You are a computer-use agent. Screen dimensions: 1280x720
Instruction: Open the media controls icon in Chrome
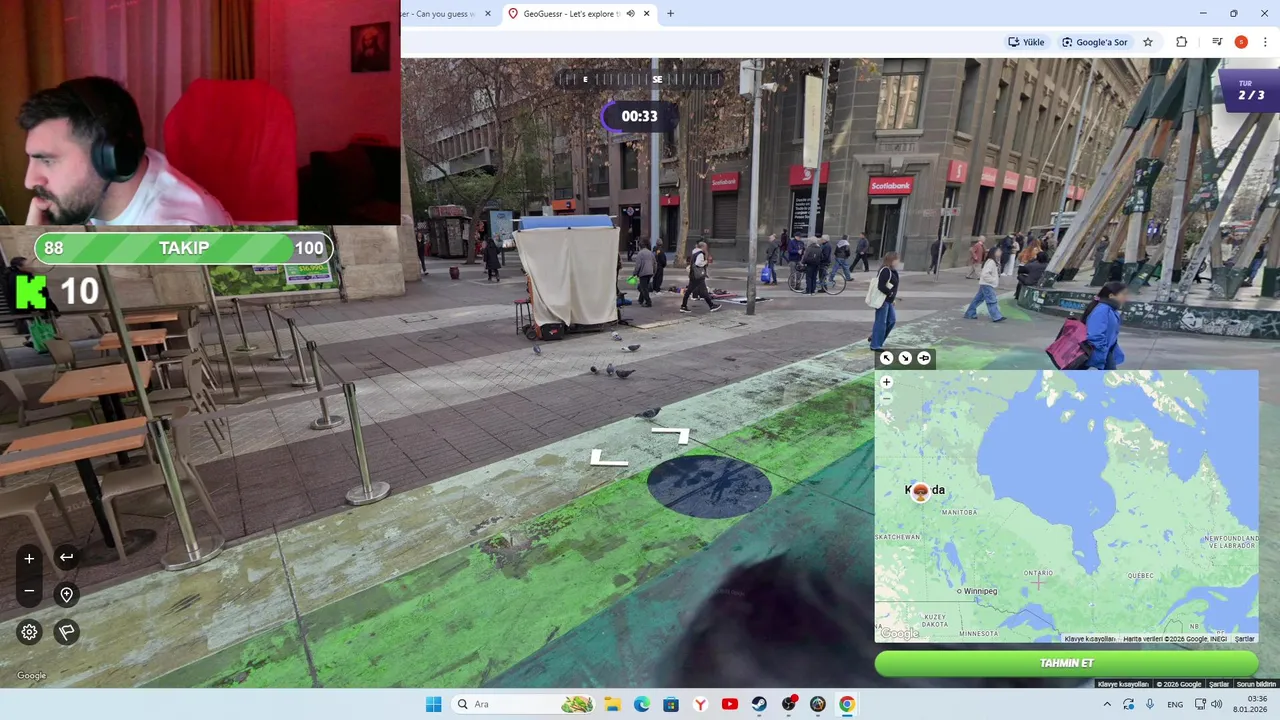(1217, 42)
